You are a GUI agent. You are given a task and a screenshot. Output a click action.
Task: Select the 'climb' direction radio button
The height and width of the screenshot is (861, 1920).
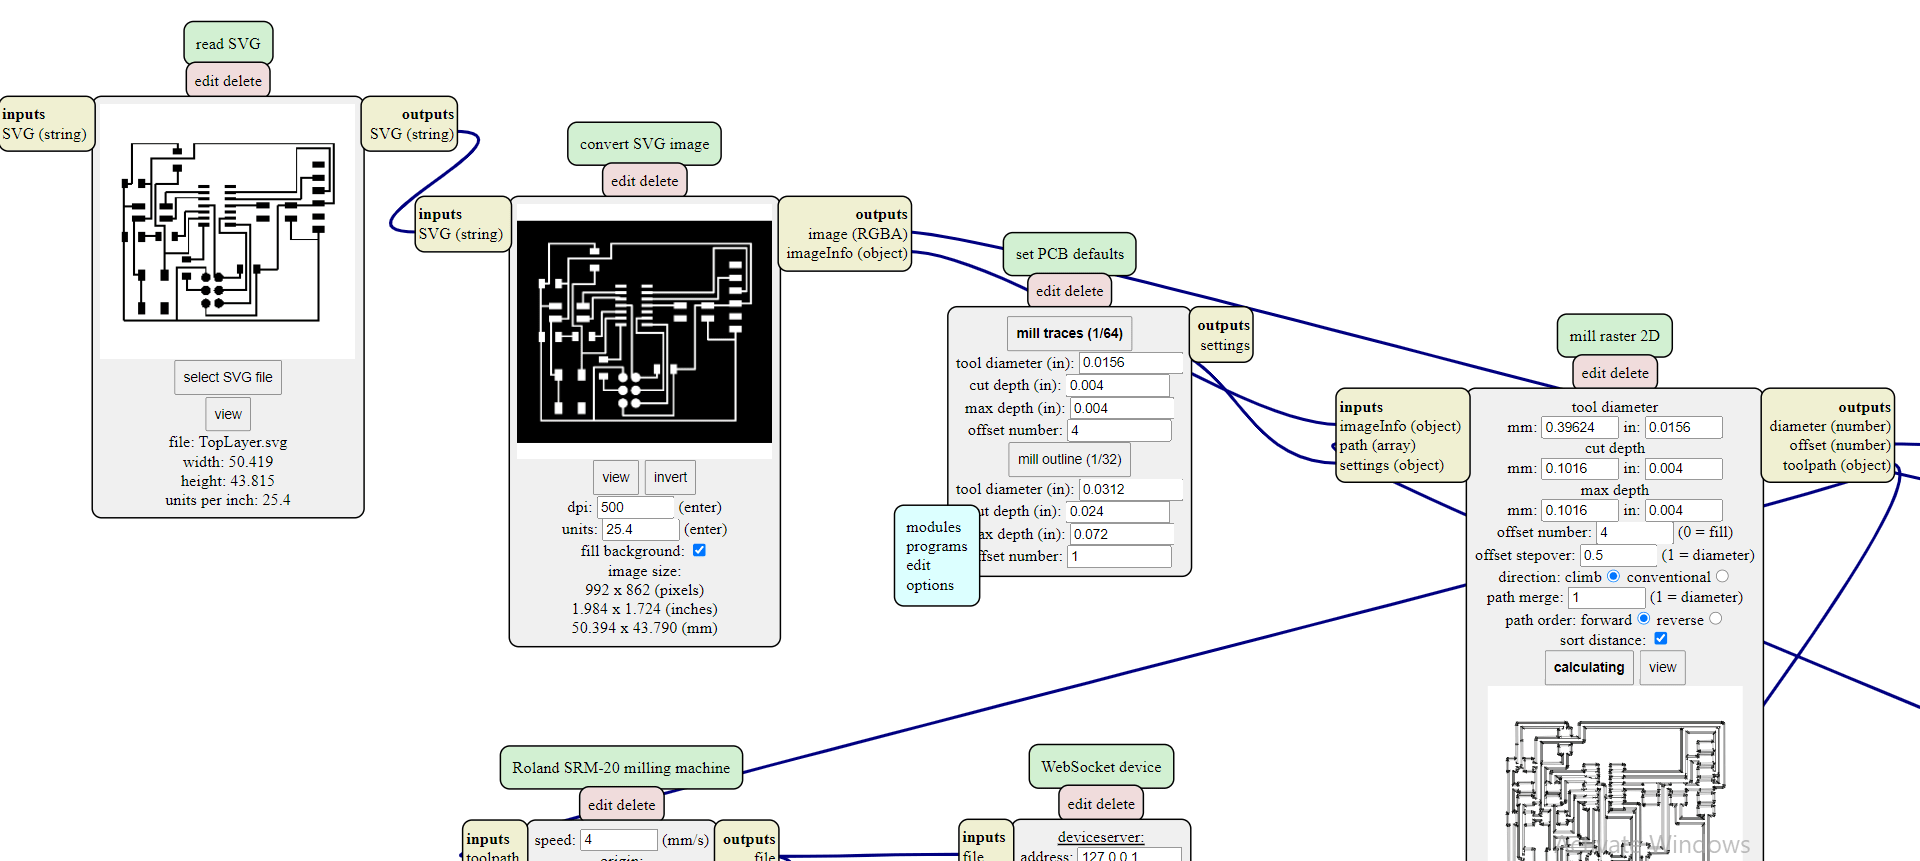[1613, 576]
